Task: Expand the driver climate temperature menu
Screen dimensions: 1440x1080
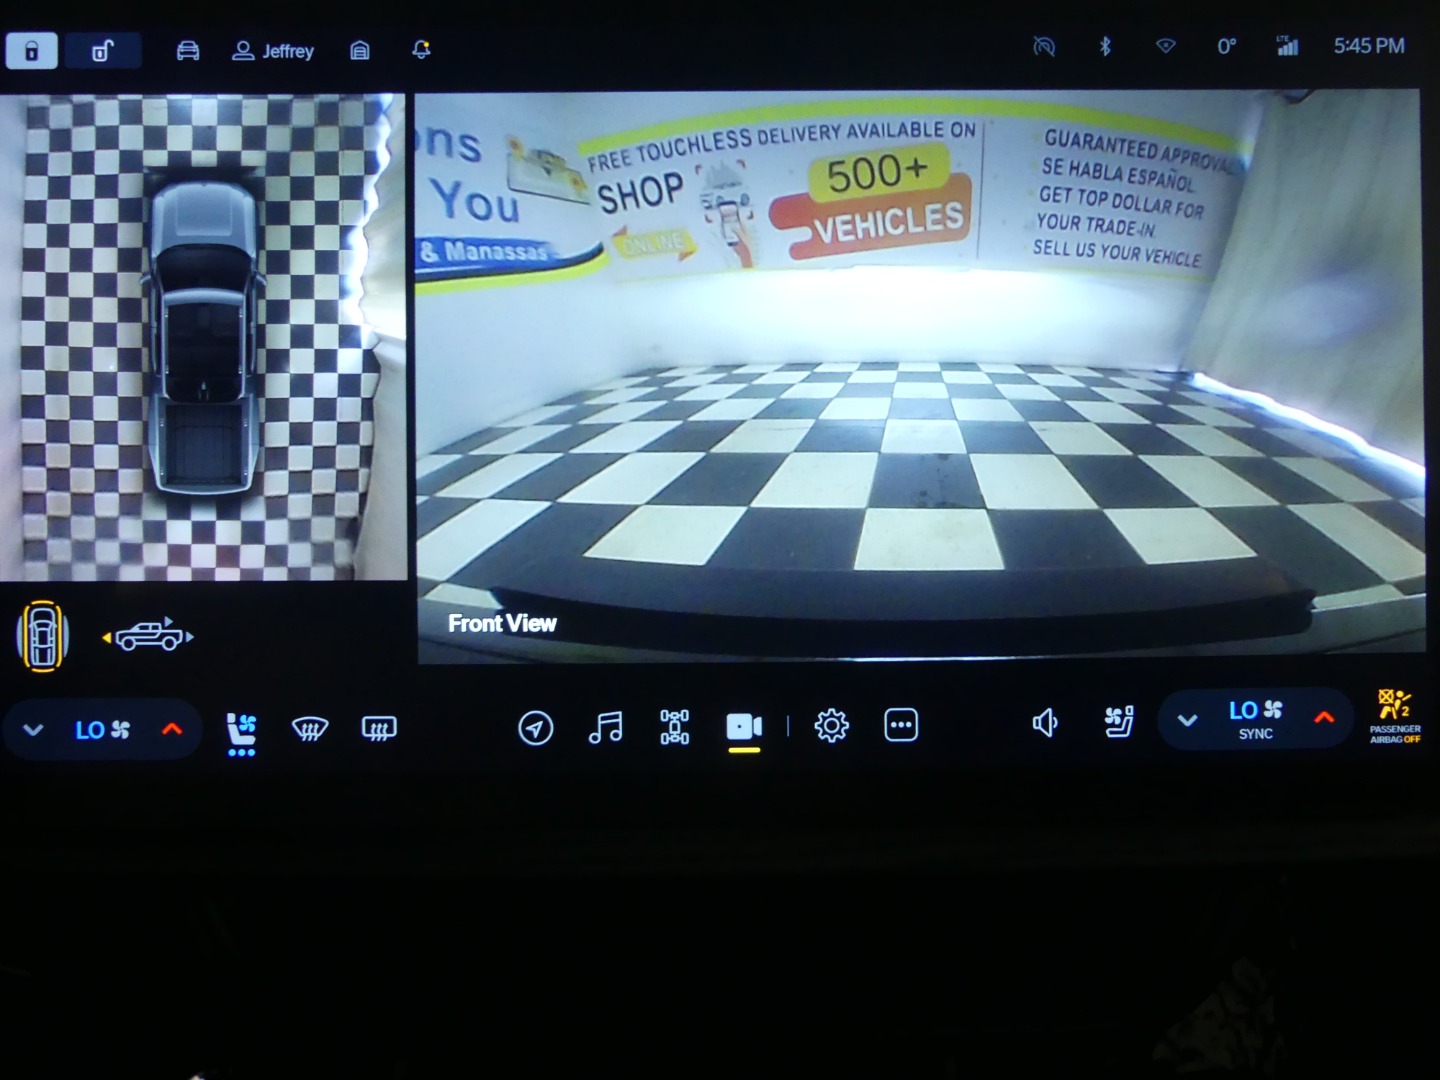Action: click(x=31, y=729)
